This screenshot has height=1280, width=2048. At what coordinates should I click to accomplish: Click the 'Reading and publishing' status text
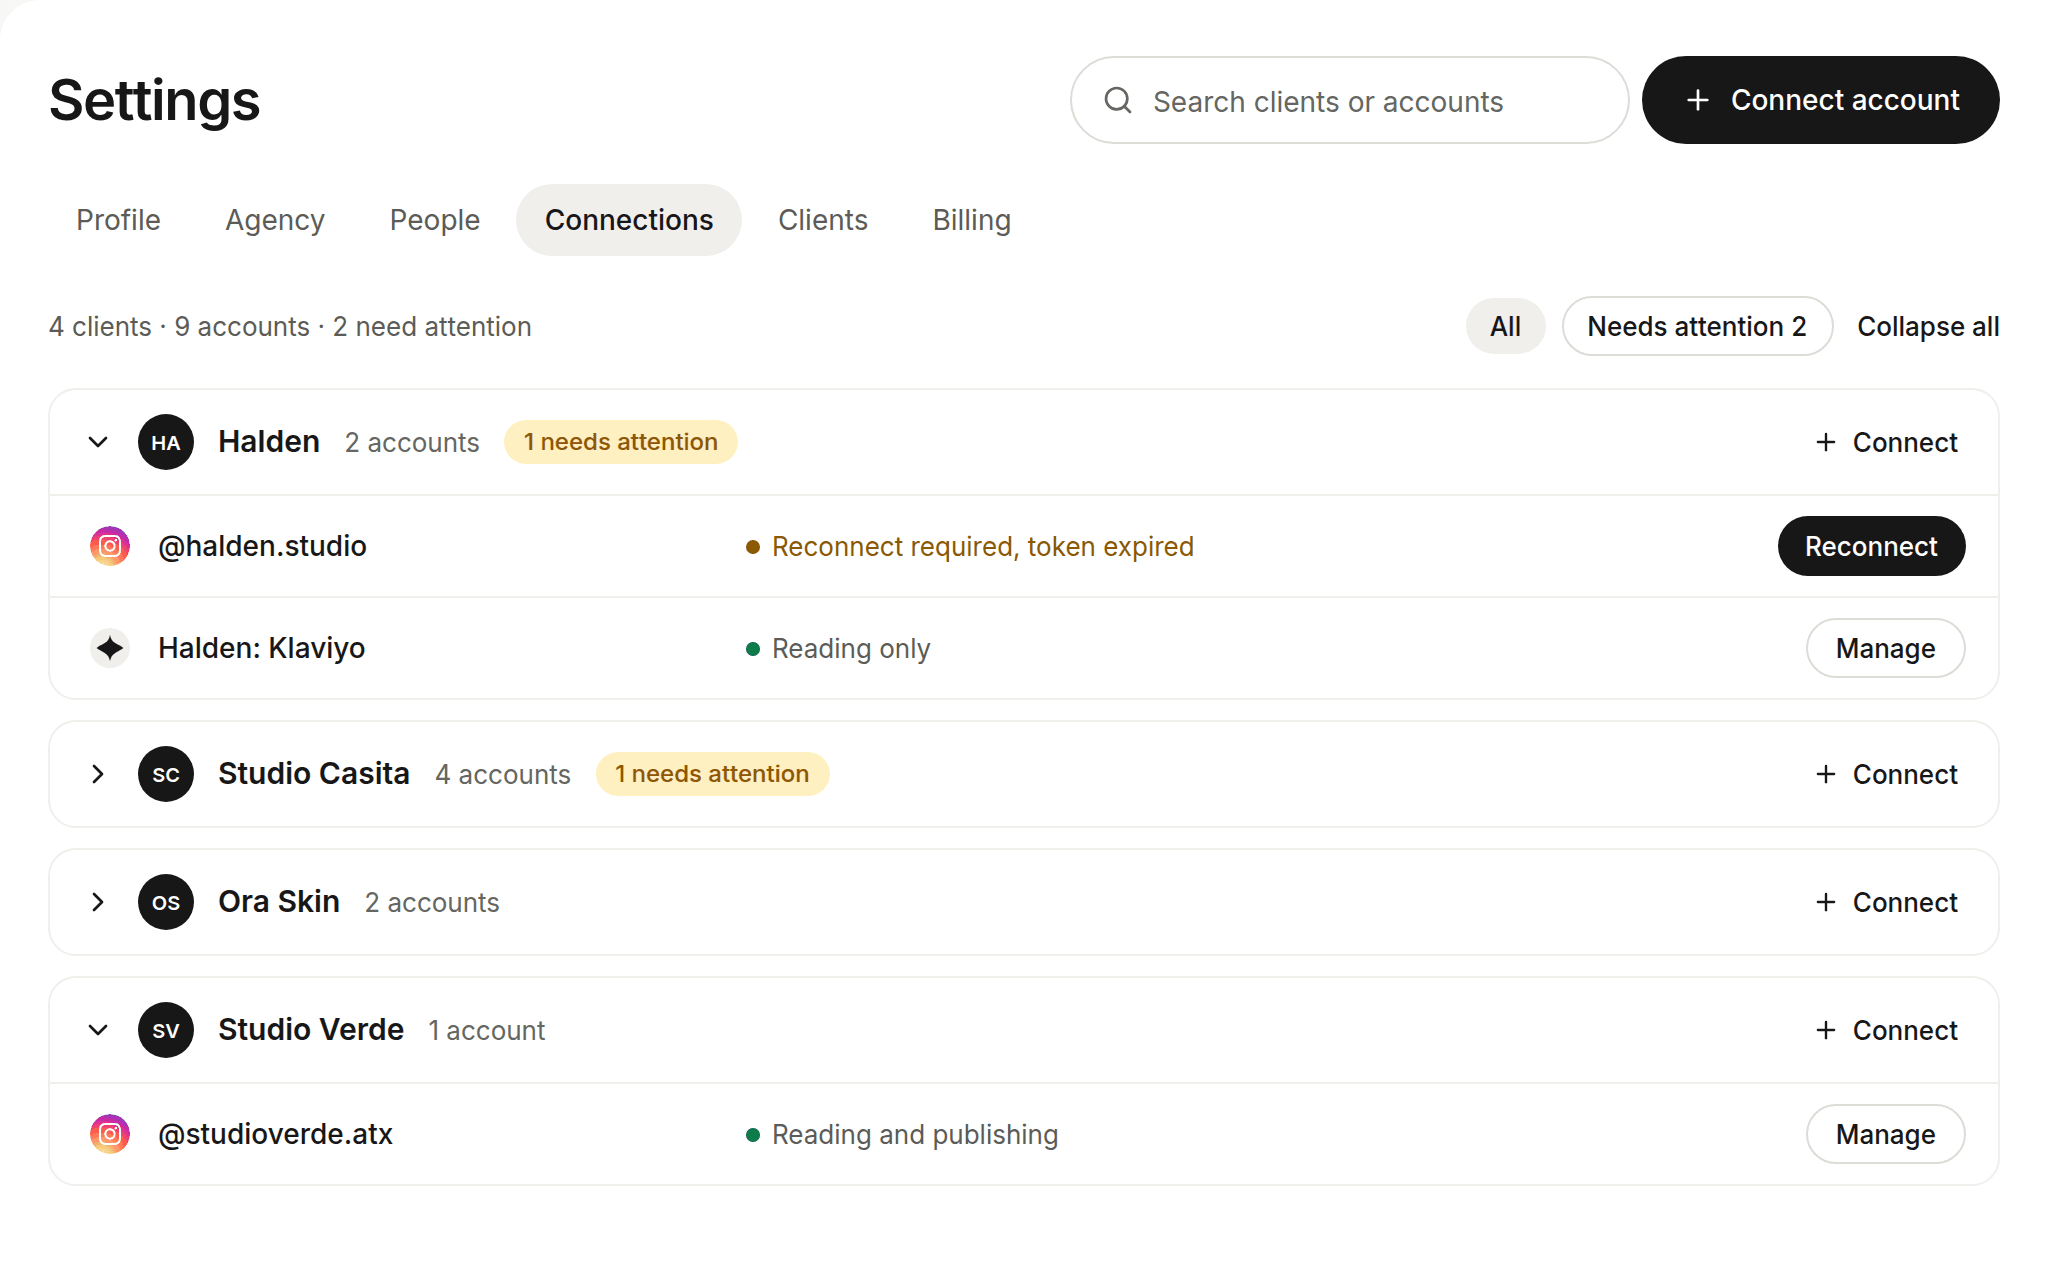pos(915,1134)
